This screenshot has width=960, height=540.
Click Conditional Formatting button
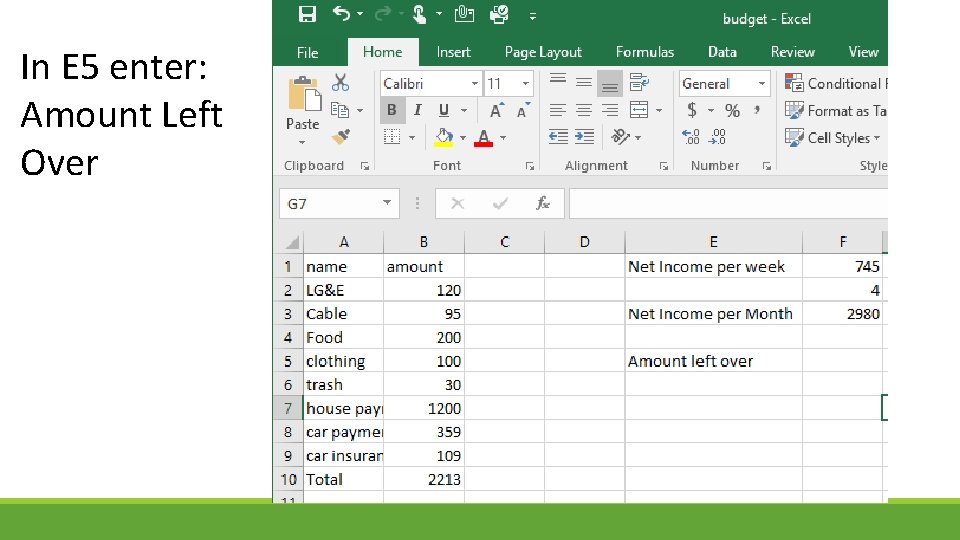tap(836, 83)
